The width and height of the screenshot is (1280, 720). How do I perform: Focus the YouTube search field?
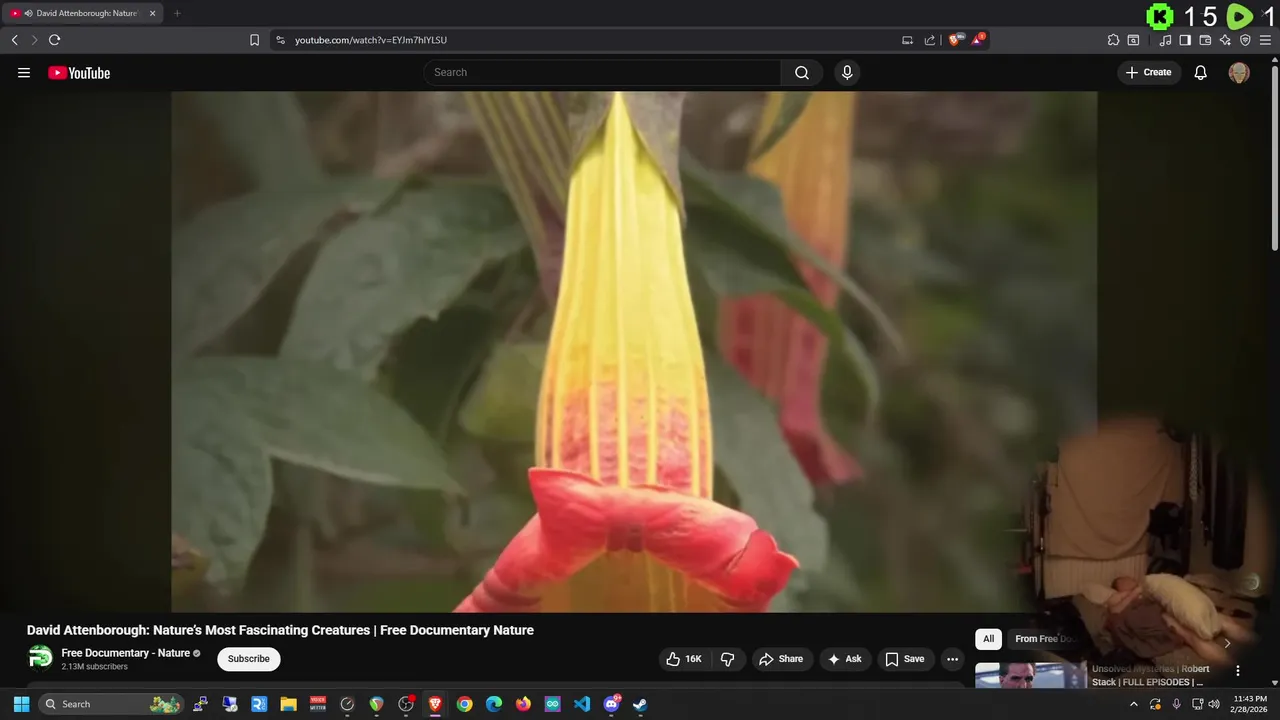pyautogui.click(x=603, y=72)
